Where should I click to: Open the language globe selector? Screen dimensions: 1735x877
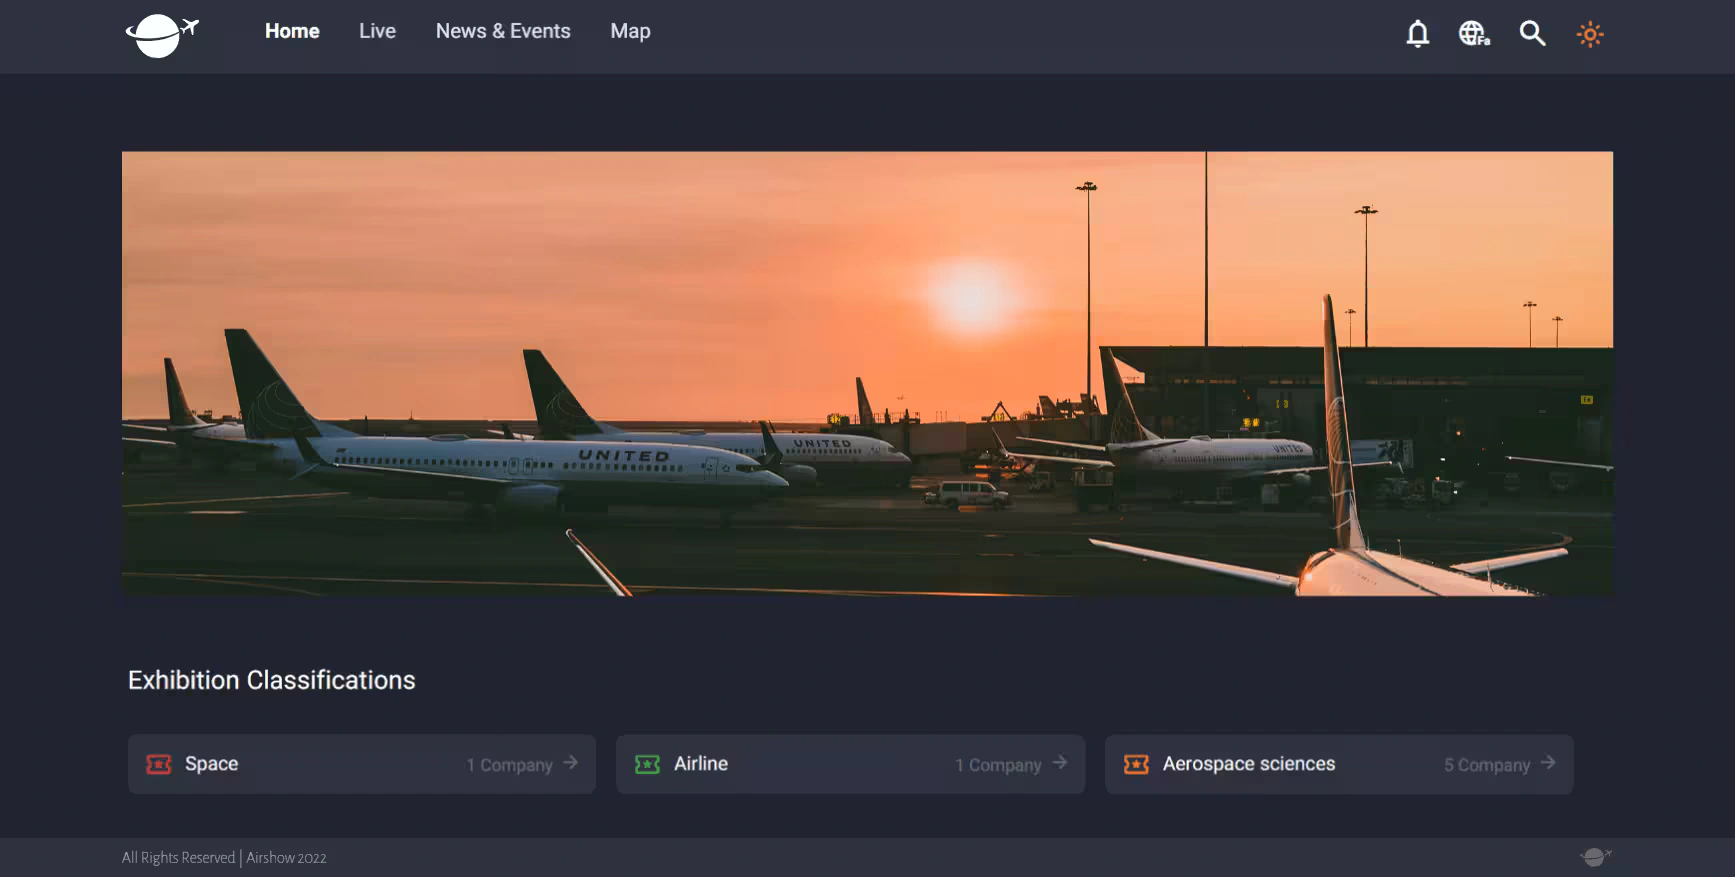click(1474, 34)
